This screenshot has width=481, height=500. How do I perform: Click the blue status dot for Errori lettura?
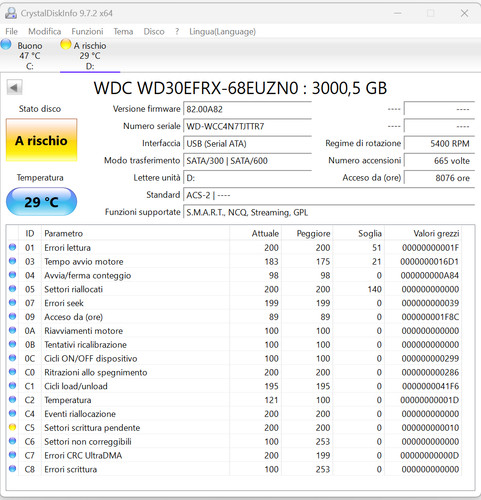point(12,247)
